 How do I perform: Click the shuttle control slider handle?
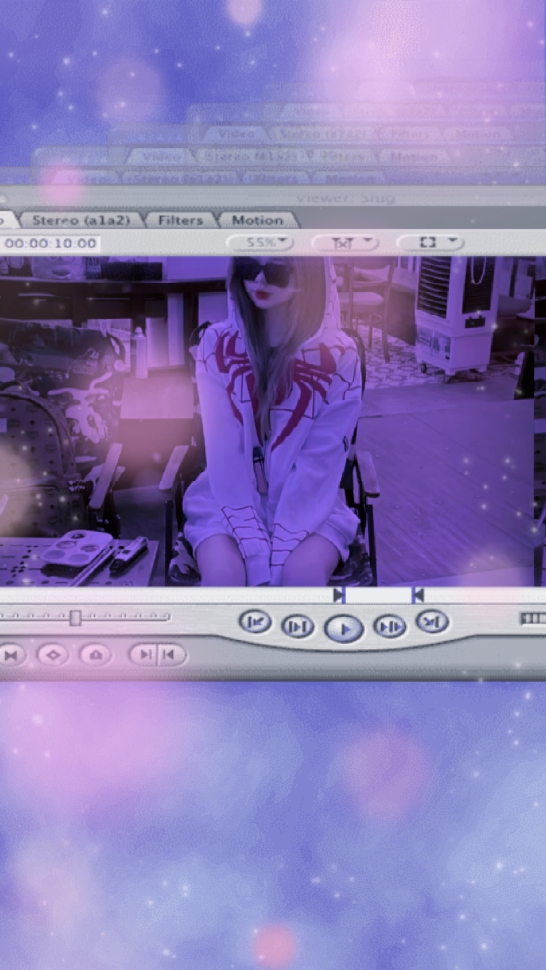[75, 617]
